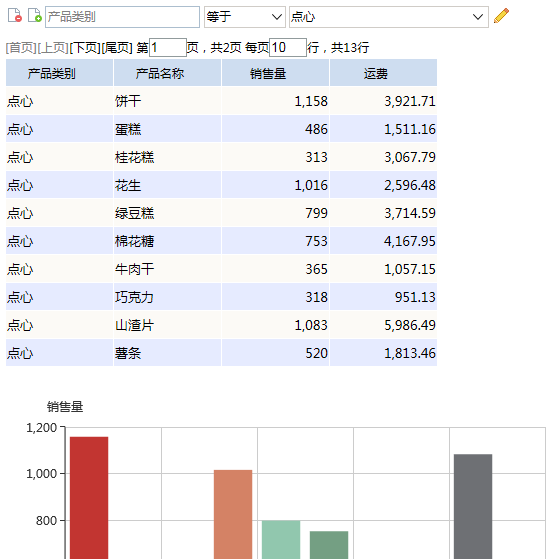The width and height of the screenshot is (553, 559).
Task: Click the yellow pencil edit icon
Action: [501, 16]
